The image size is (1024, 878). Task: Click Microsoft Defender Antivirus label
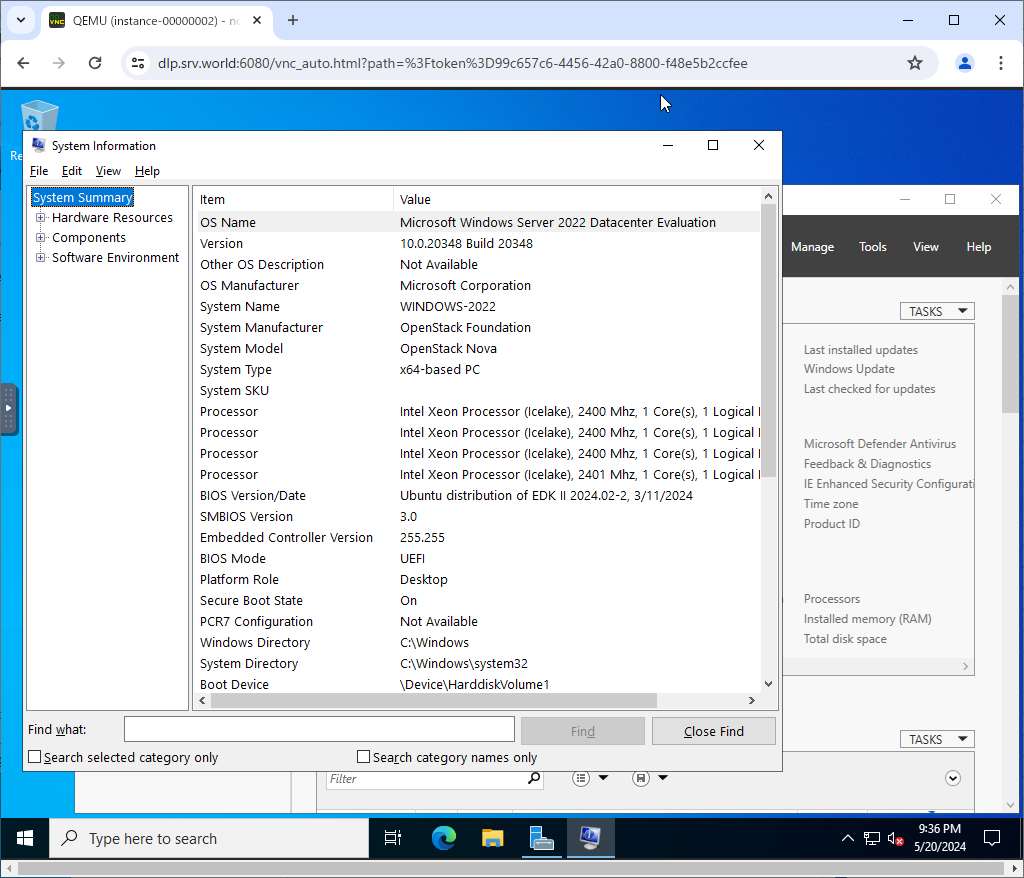coord(880,444)
